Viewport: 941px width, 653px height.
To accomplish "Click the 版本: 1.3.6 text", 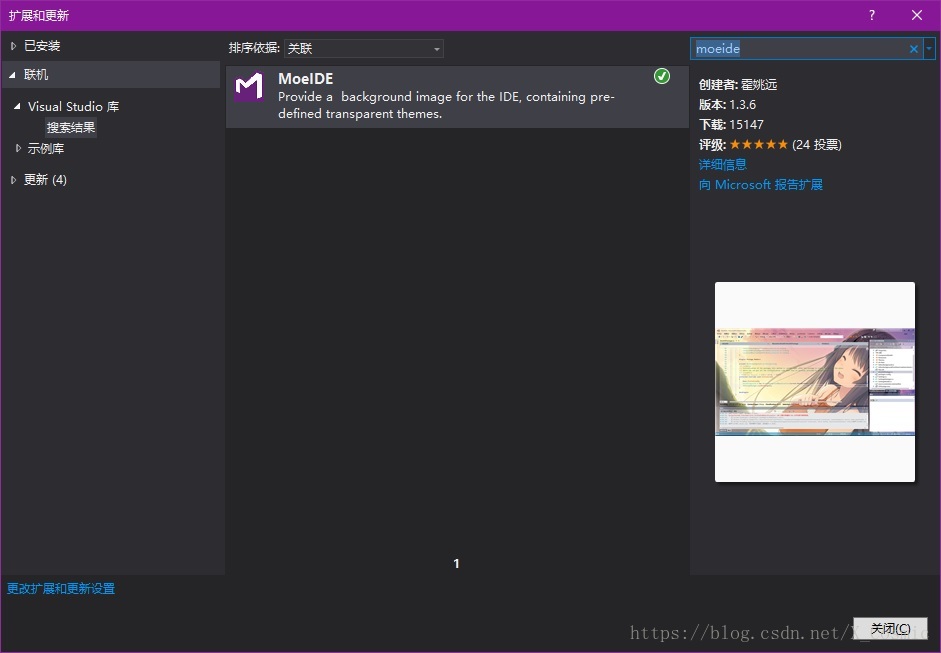I will pos(727,104).
